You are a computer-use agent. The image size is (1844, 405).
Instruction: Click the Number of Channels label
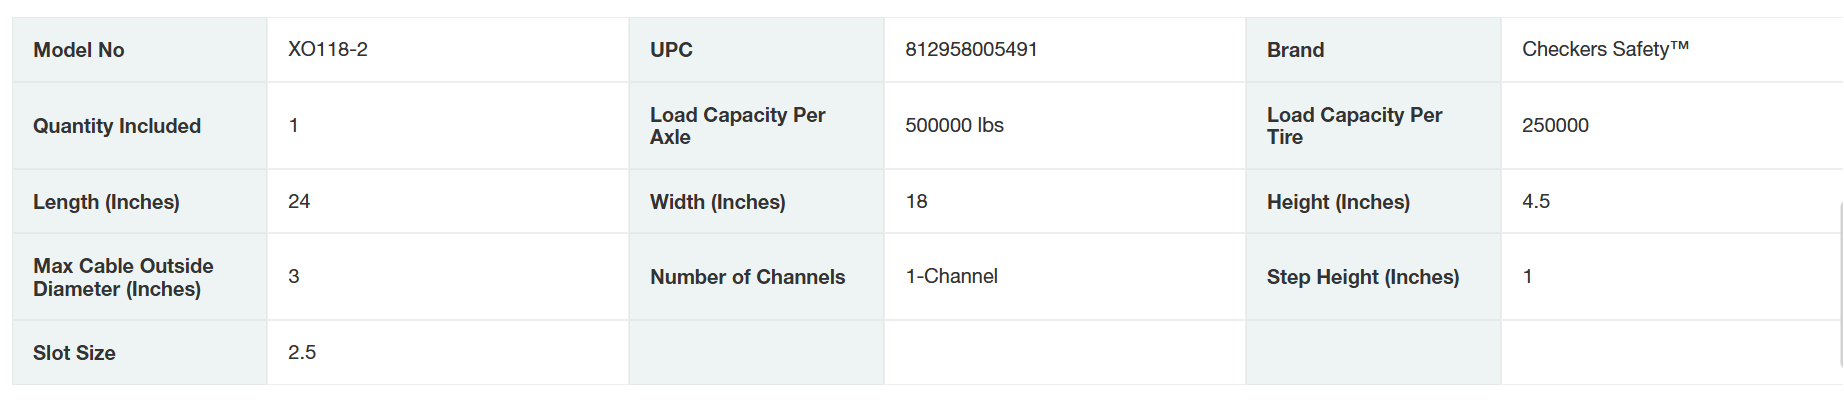point(747,277)
